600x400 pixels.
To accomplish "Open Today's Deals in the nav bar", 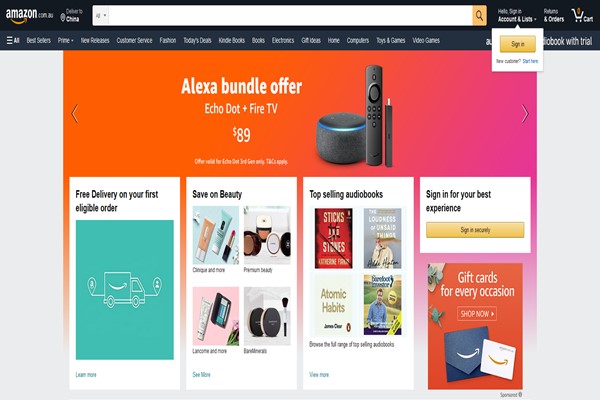I will (x=197, y=40).
